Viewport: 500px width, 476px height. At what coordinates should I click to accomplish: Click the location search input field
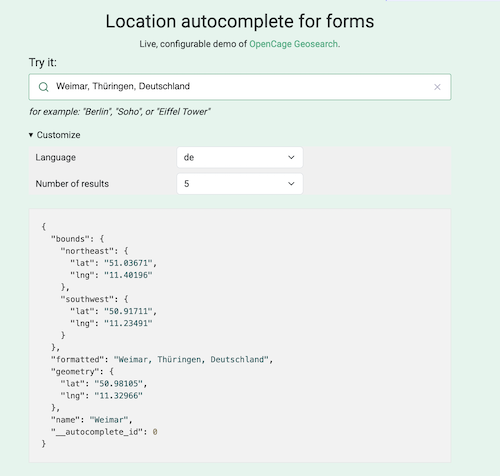[240, 87]
